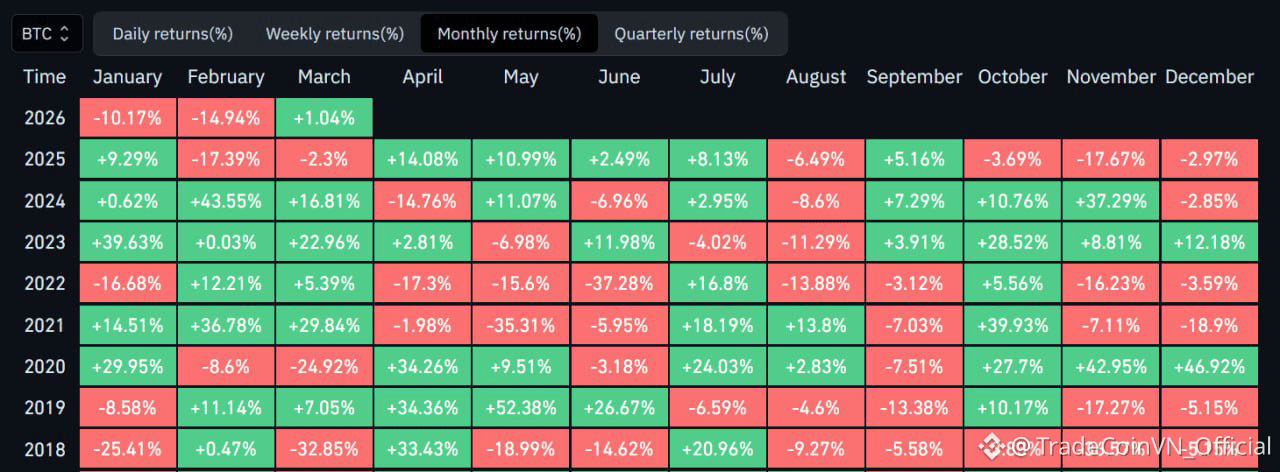
Task: Click the 2020 December +46.92% cell
Action: (x=1209, y=366)
